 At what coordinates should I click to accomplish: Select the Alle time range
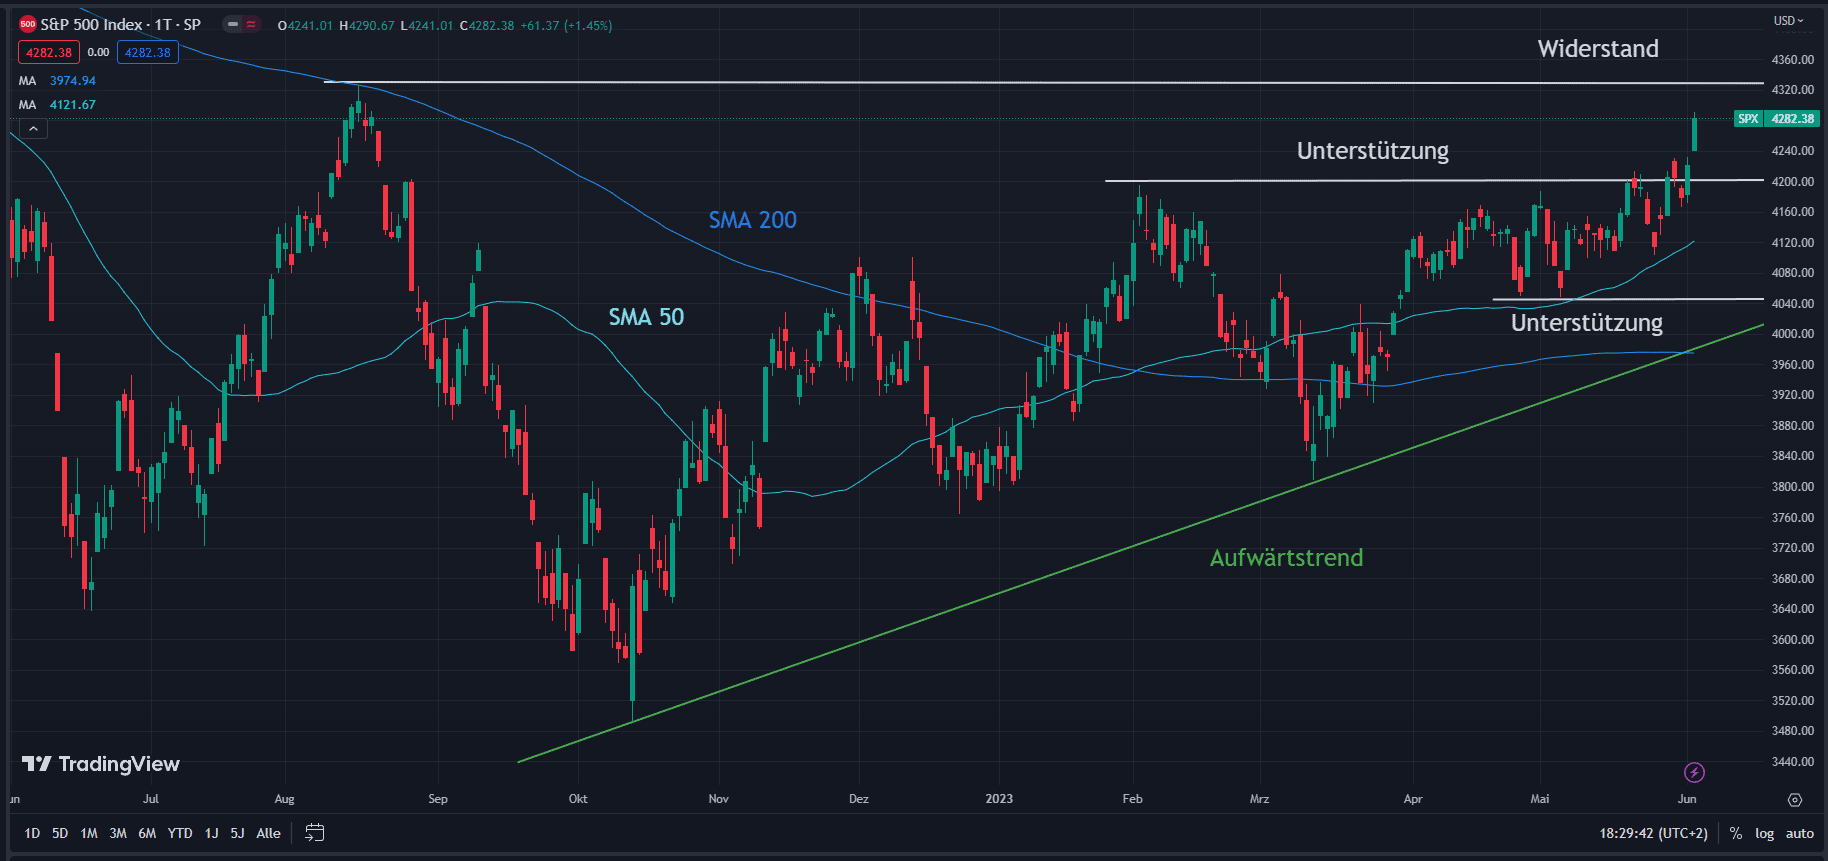pos(268,833)
